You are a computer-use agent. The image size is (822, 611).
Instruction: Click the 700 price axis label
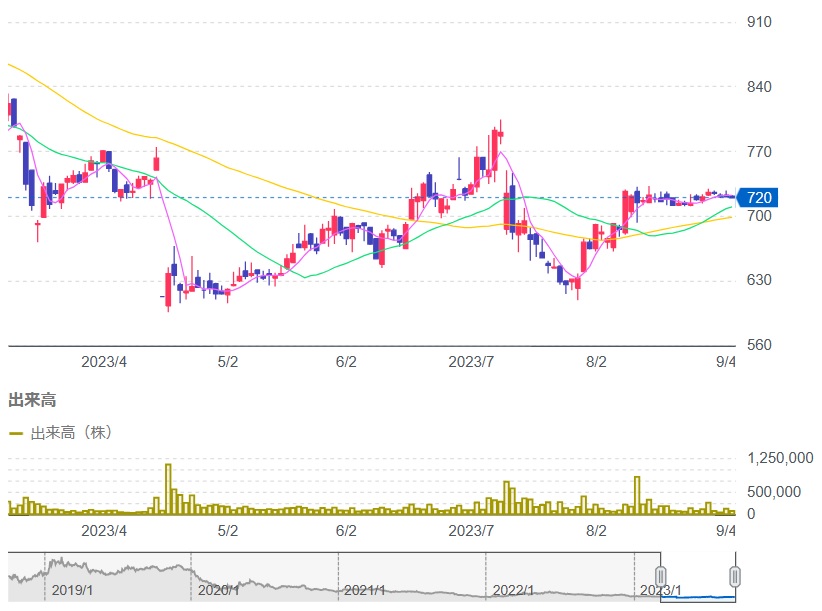(x=759, y=215)
